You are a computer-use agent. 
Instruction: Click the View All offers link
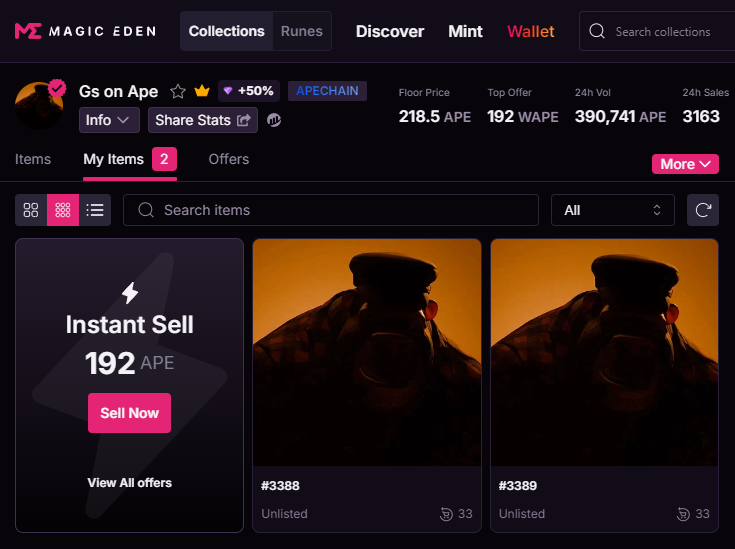tap(129, 483)
